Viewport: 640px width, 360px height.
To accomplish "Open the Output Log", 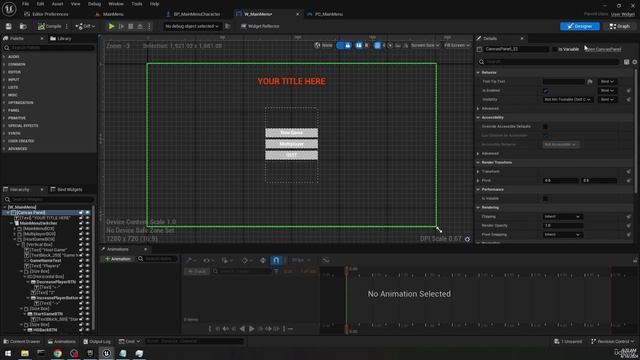I will [x=97, y=341].
